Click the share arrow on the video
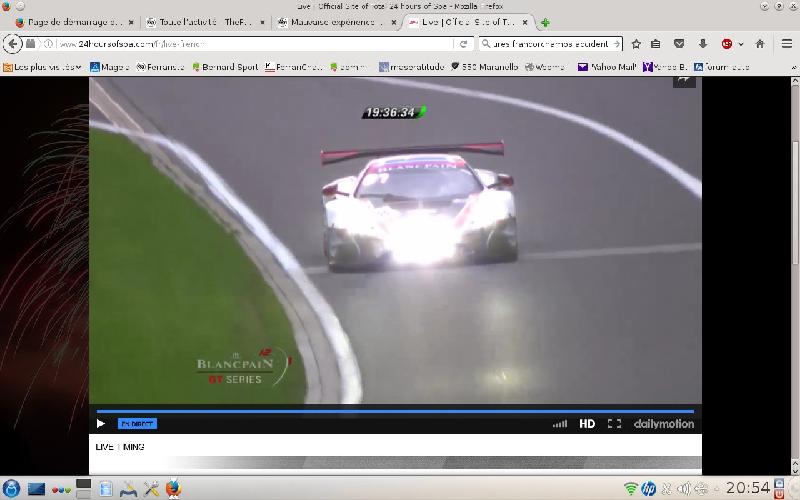Screen dimensions: 800x500 point(684,81)
